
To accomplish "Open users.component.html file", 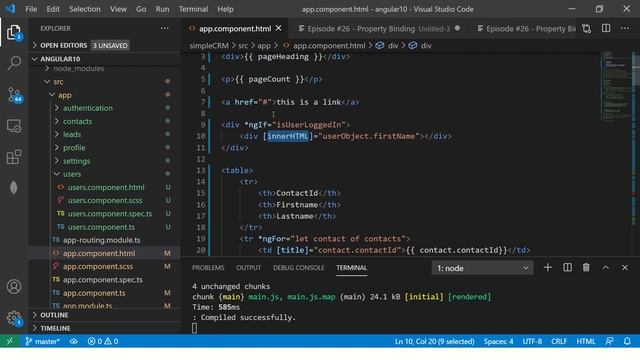I will (106, 187).
